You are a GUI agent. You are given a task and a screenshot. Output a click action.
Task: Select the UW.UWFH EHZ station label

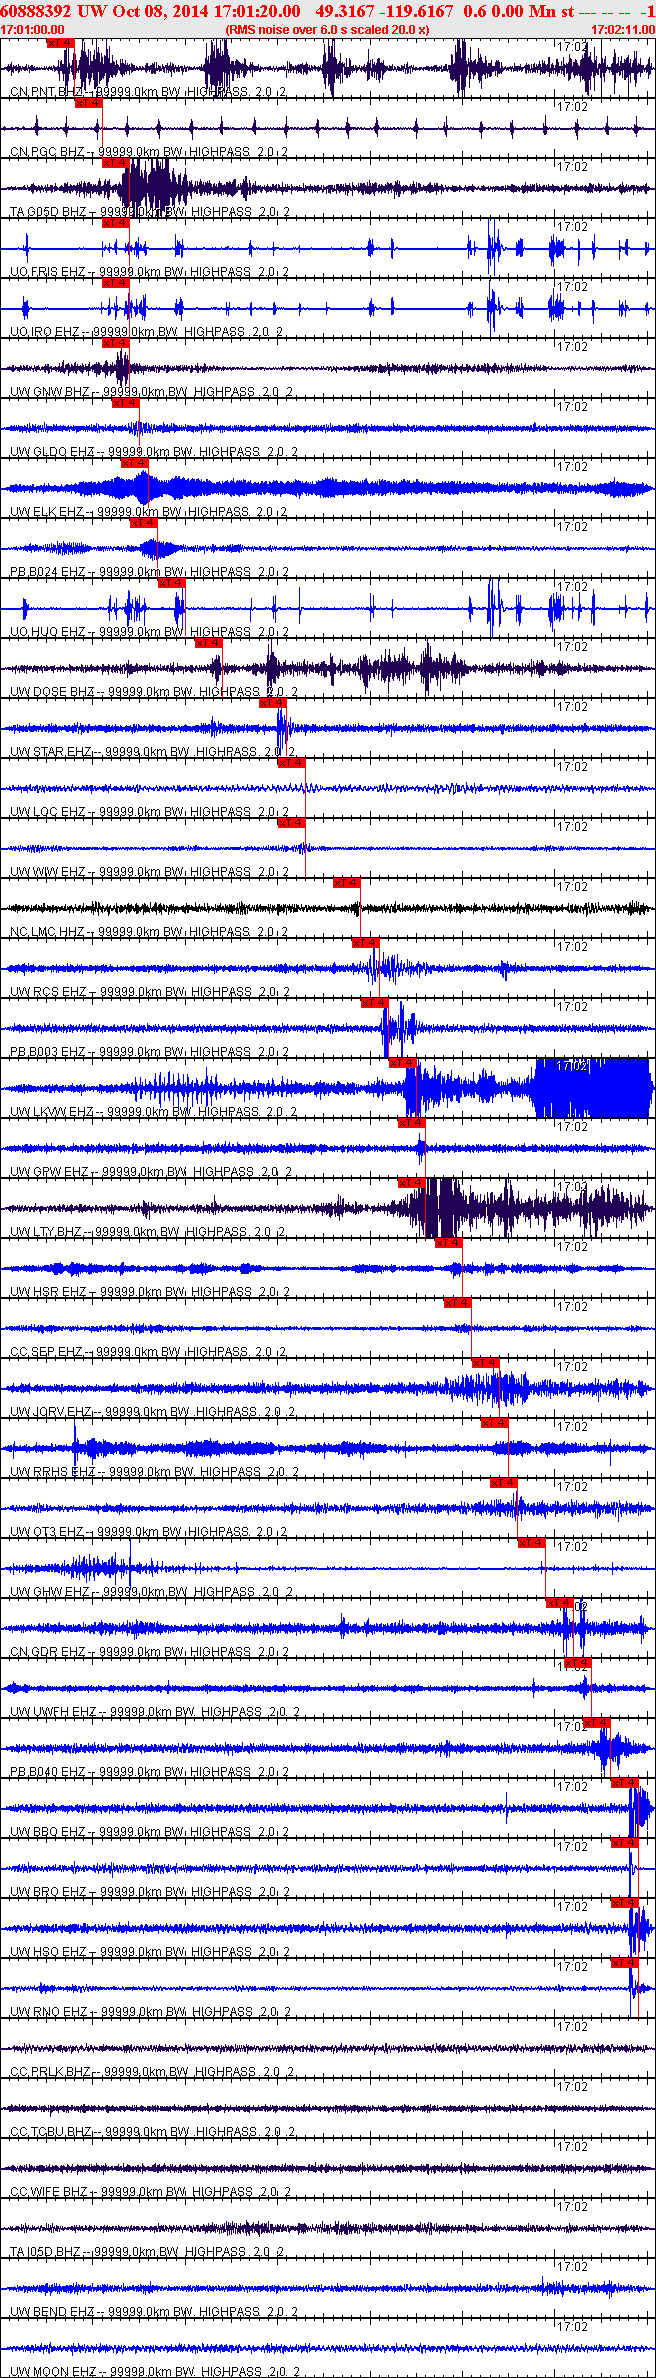pyautogui.click(x=53, y=1712)
